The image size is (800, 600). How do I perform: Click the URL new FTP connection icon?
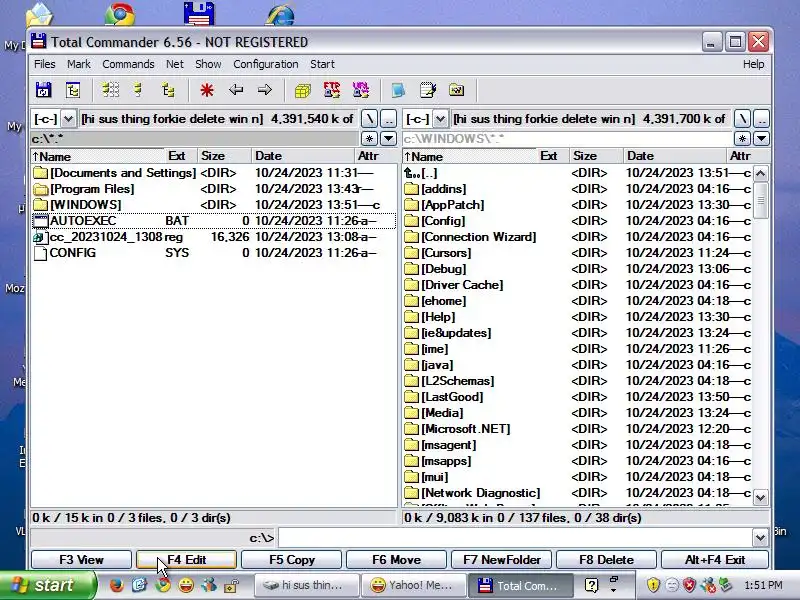[361, 90]
